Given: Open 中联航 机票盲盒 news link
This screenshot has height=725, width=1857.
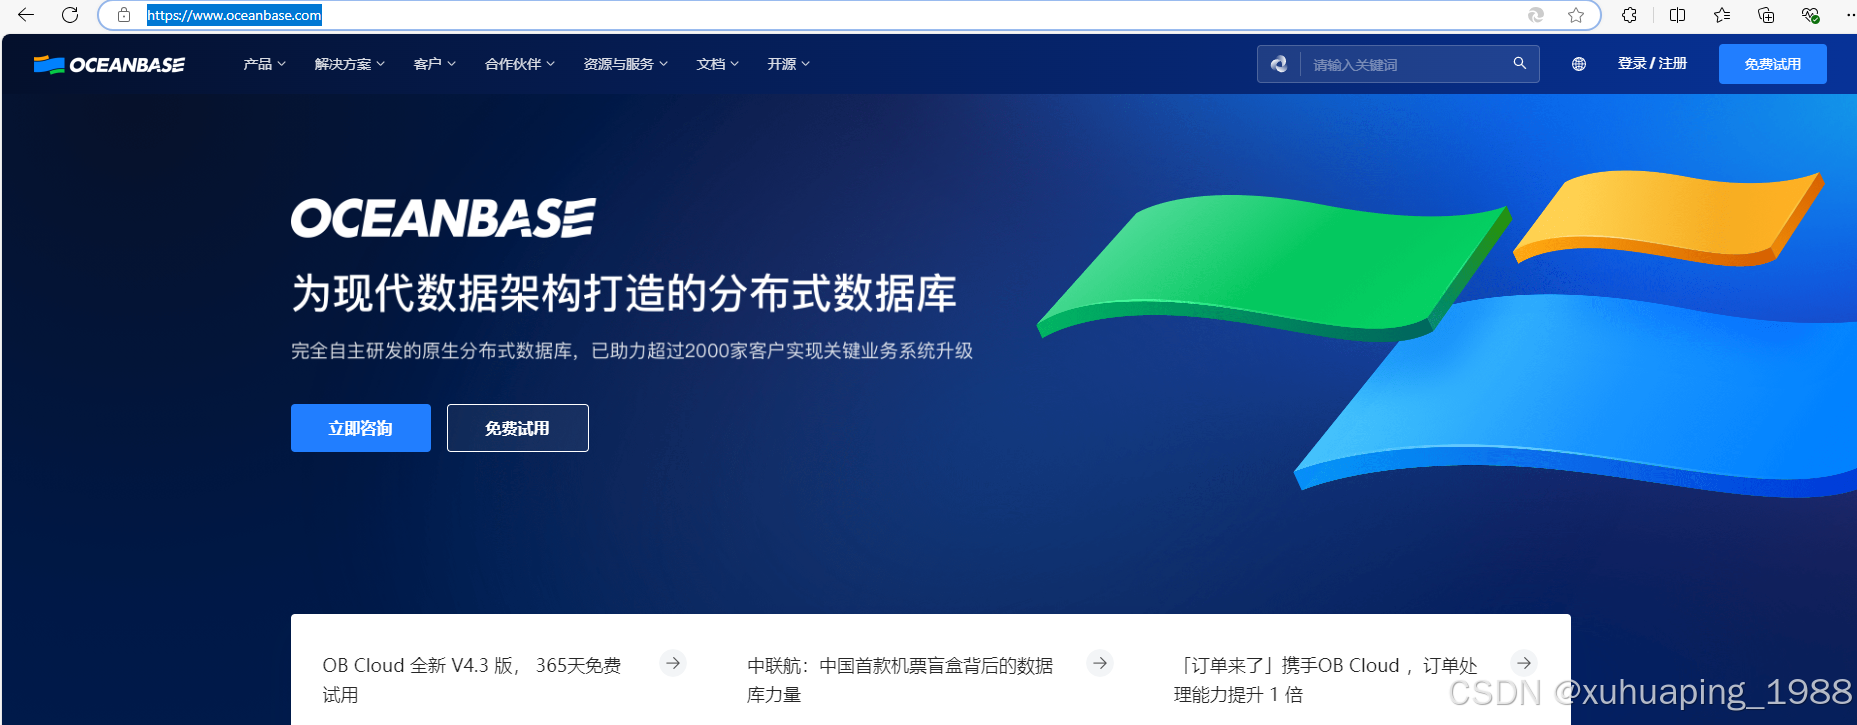Looking at the screenshot, I should pos(900,680).
